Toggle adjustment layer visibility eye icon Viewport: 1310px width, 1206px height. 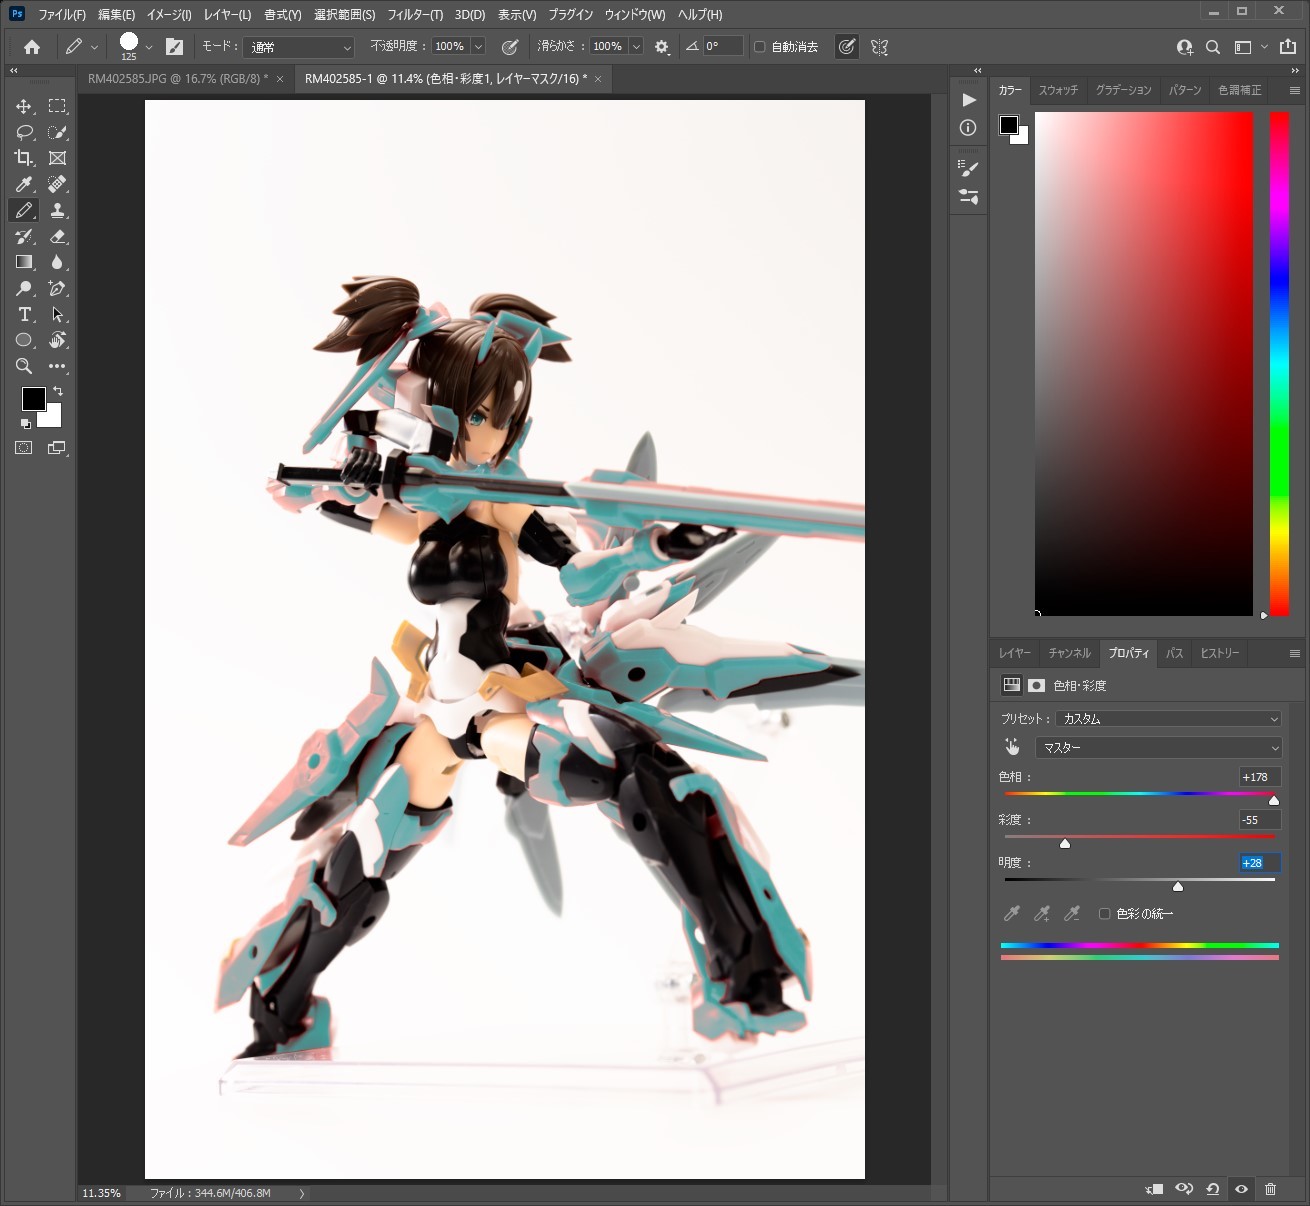1241,1189
